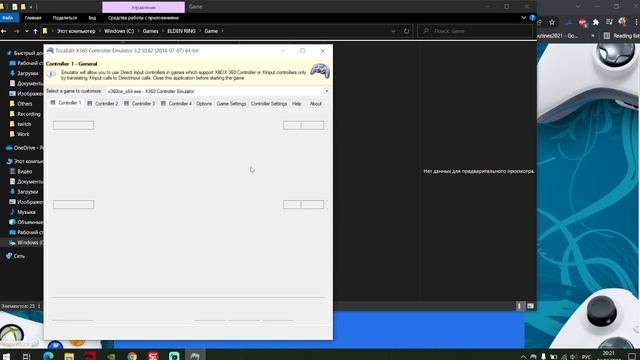Click the X360 emulator title bar icon
This screenshot has width=640, height=360.
(x=50, y=51)
